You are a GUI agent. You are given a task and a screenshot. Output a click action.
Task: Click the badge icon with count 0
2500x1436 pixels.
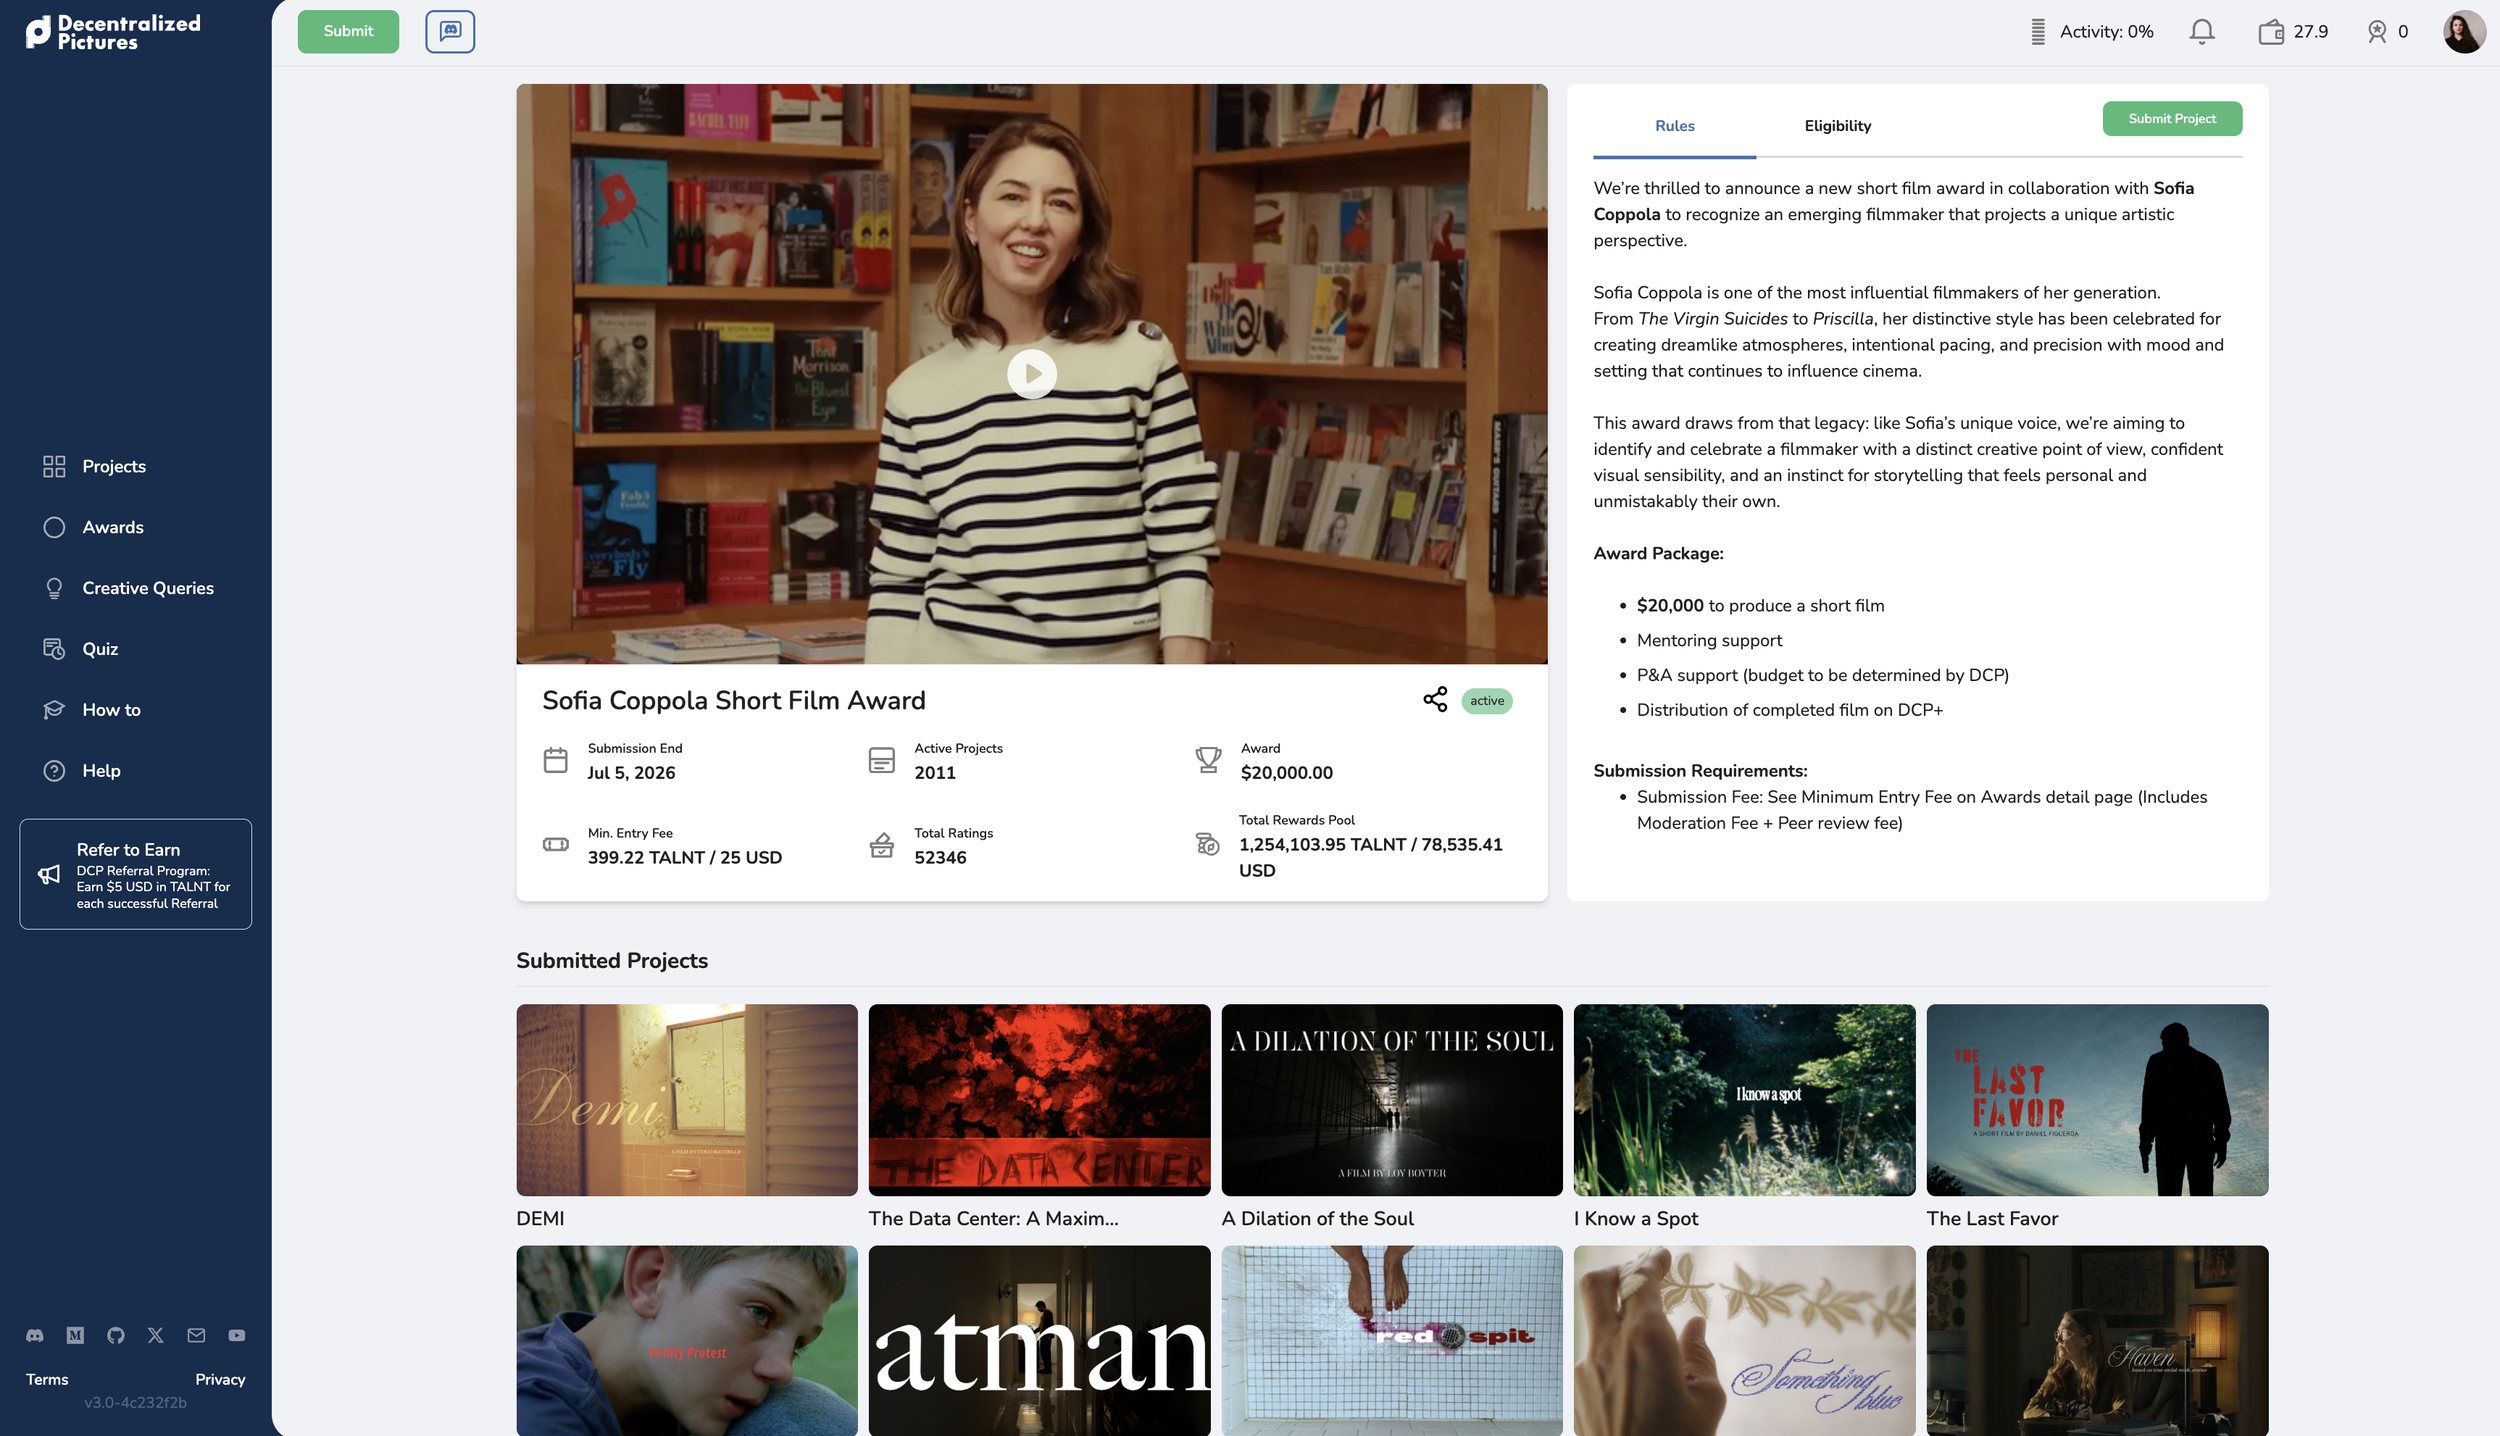[2388, 32]
